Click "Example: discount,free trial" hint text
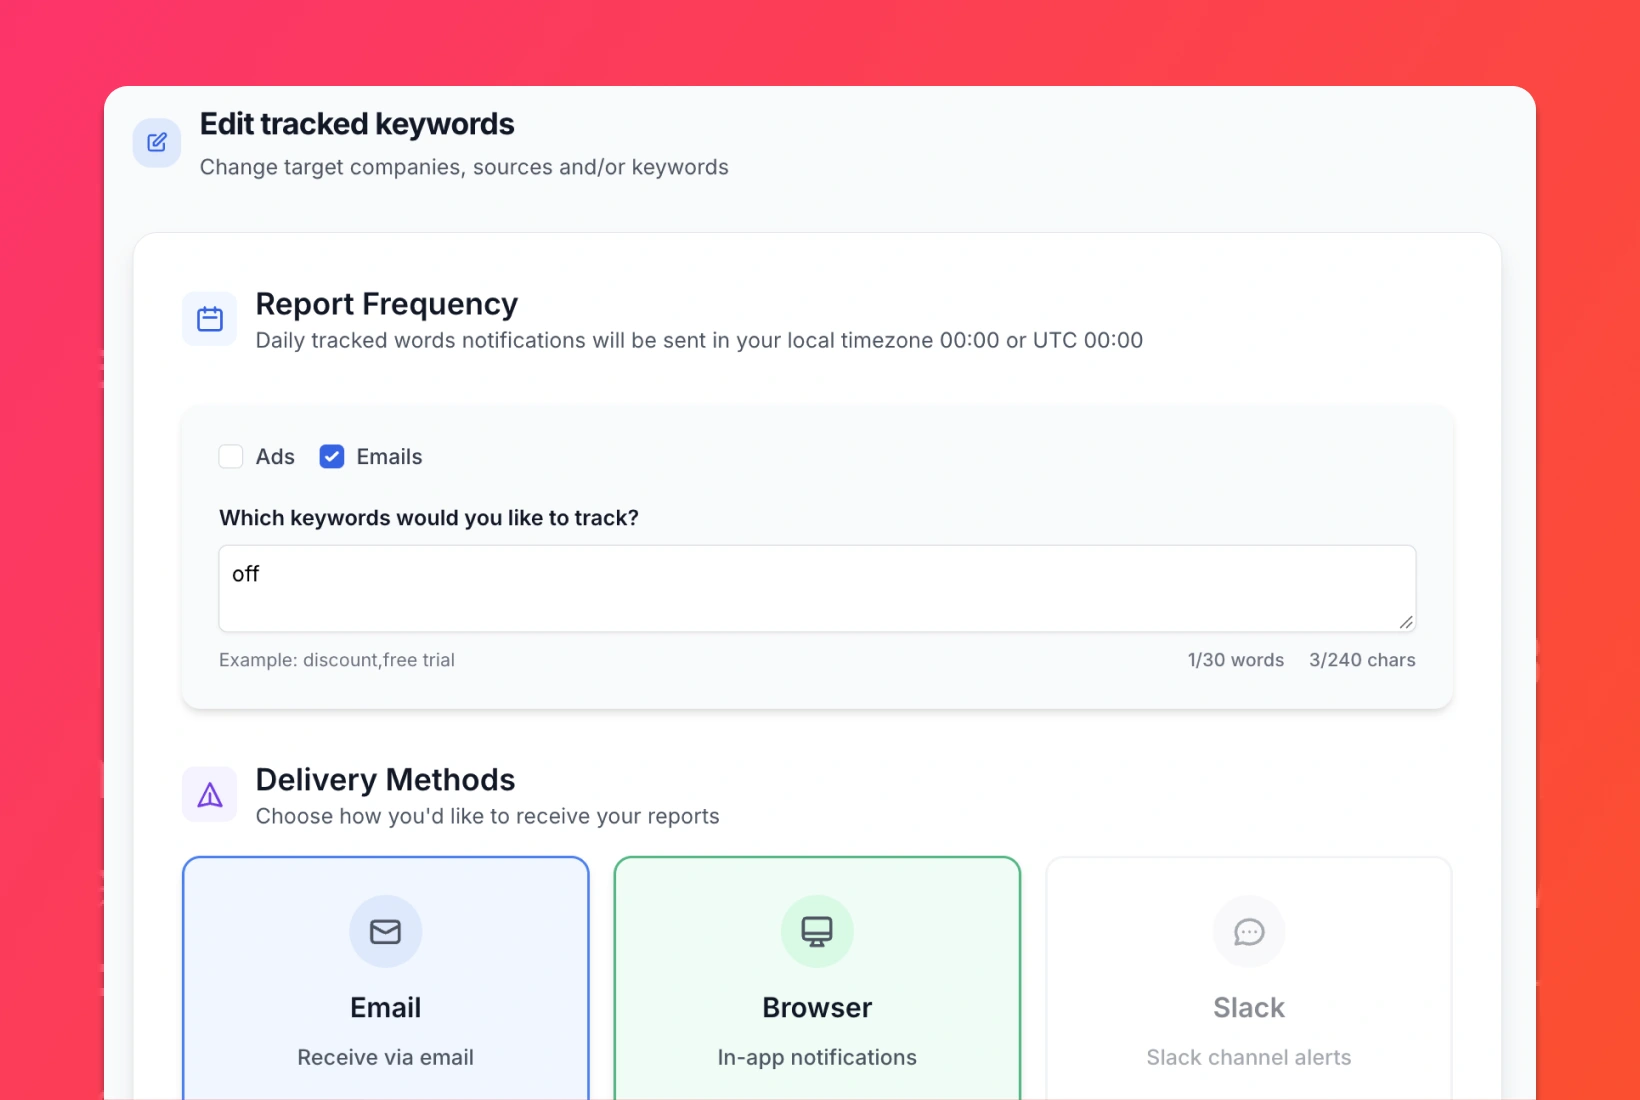 click(x=337, y=660)
